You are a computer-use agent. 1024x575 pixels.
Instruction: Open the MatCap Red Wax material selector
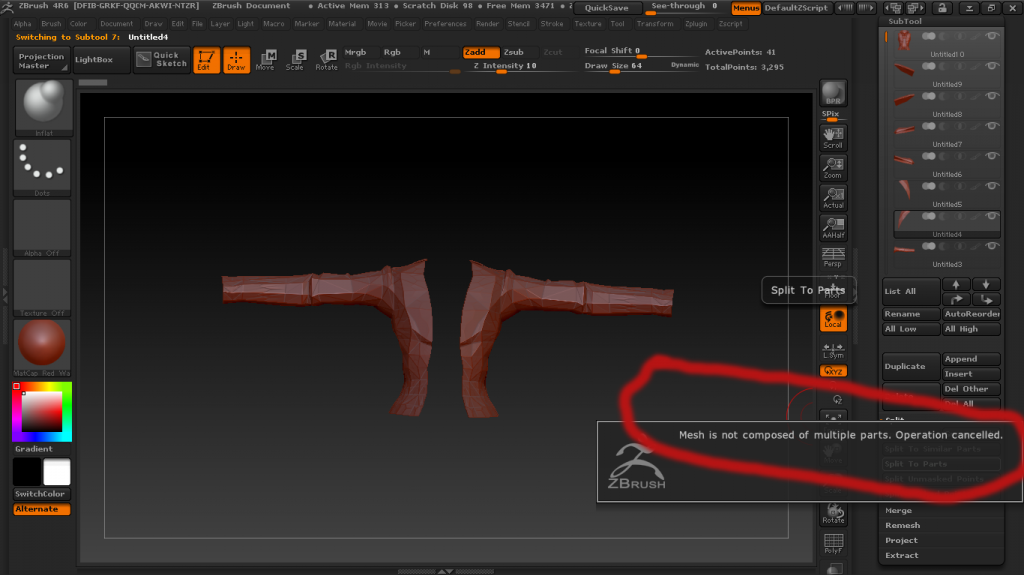pos(43,348)
